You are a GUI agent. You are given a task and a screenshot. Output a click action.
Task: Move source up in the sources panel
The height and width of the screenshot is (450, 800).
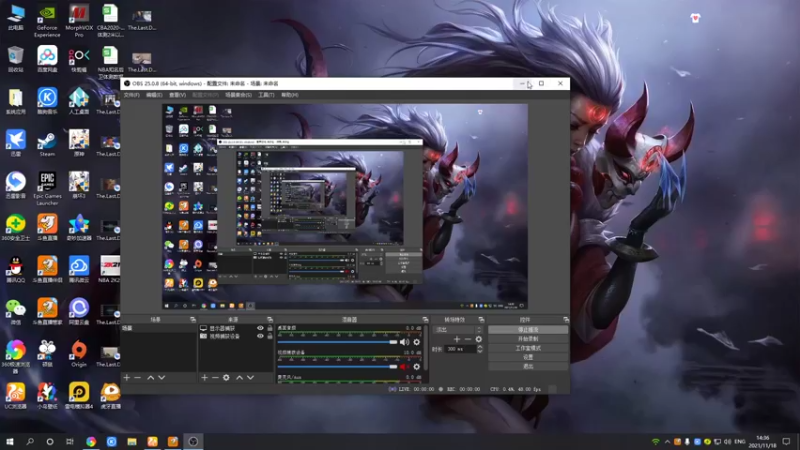[239, 378]
